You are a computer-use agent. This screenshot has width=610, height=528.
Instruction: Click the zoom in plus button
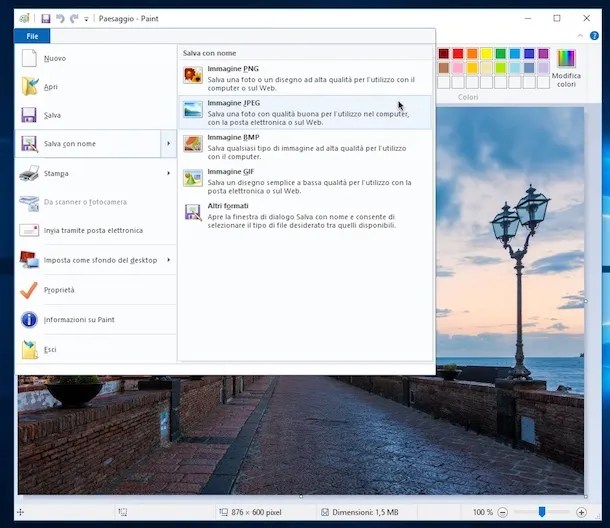(582, 512)
